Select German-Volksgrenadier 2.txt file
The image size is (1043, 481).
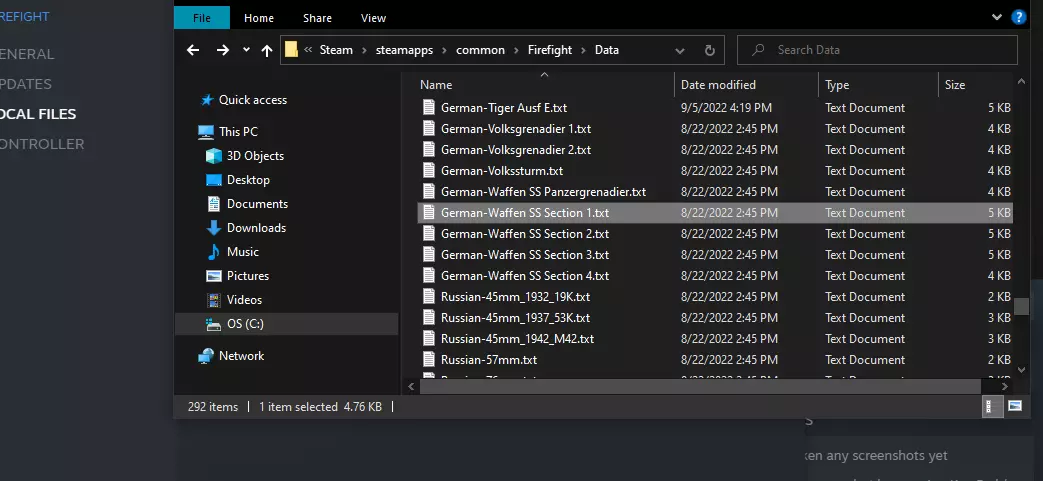coord(516,150)
